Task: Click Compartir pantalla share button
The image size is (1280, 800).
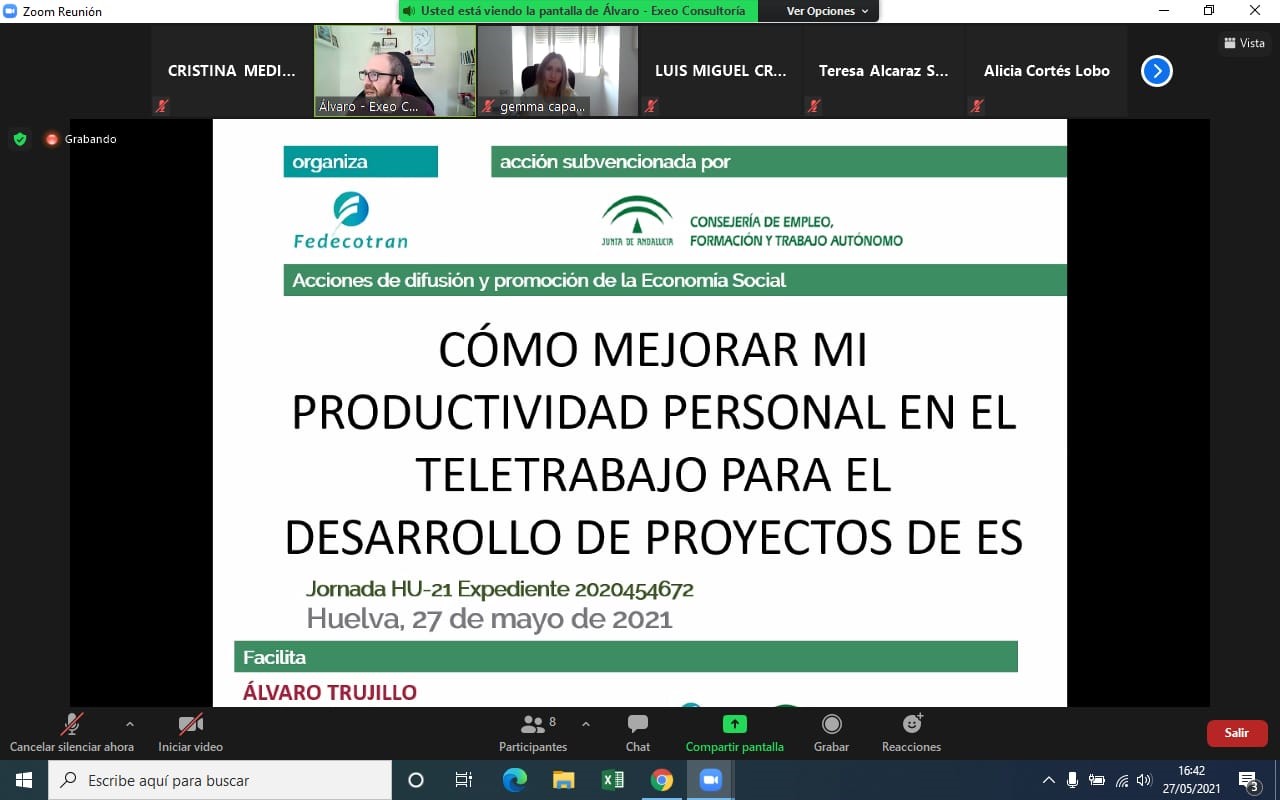Action: click(x=735, y=732)
